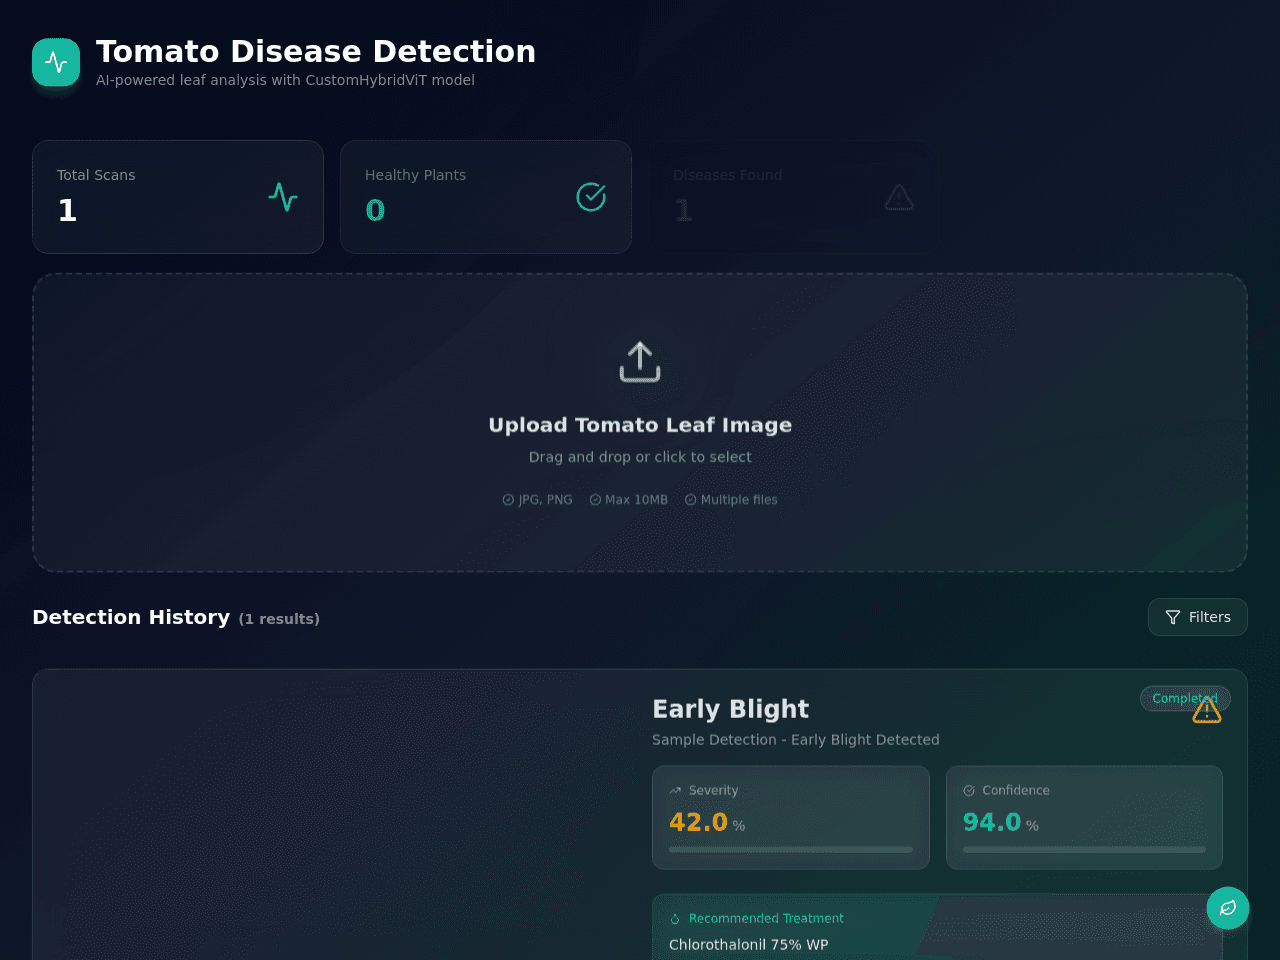Click the Tomato Disease Detection title

pyautogui.click(x=316, y=51)
